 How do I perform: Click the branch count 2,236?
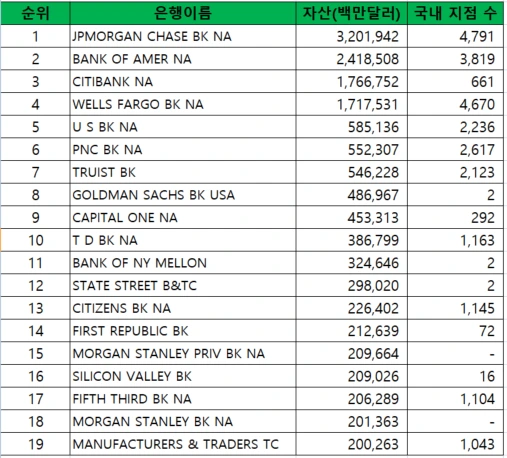[x=477, y=127]
